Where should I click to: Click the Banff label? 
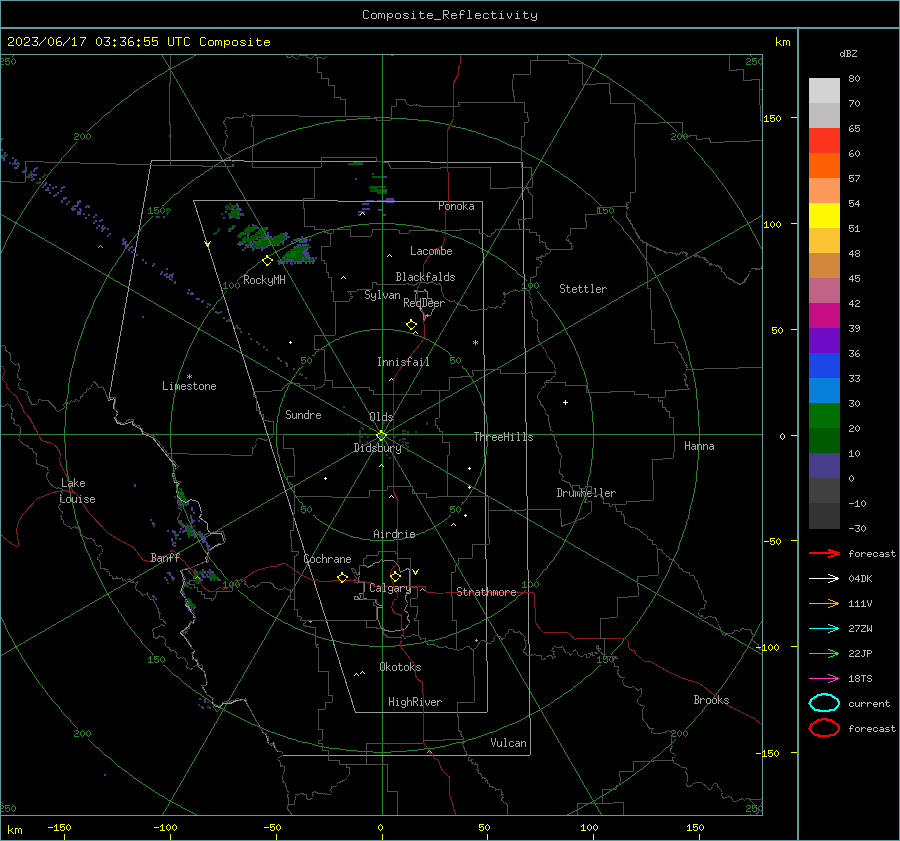(x=165, y=557)
